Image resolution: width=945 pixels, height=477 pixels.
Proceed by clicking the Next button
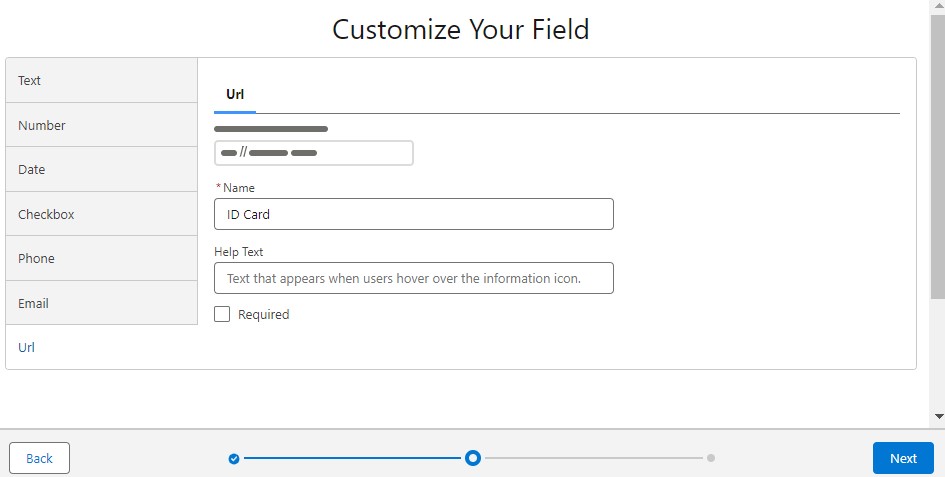click(903, 458)
